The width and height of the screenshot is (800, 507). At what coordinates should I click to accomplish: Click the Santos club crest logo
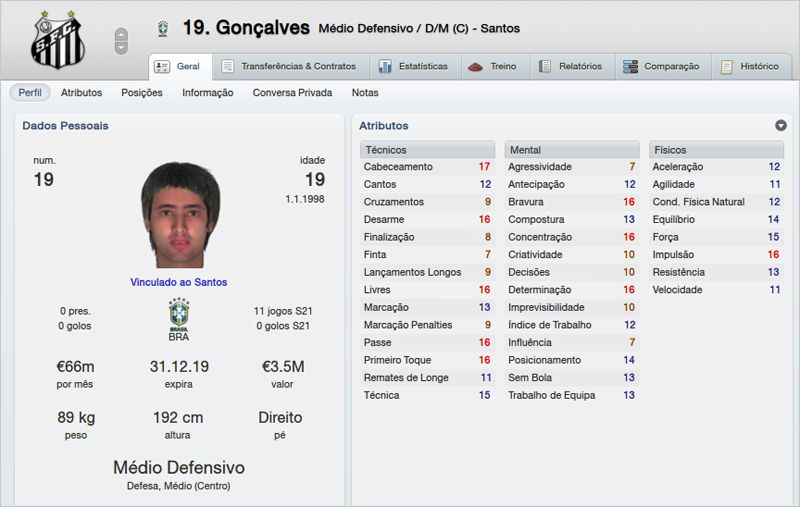pos(58,39)
